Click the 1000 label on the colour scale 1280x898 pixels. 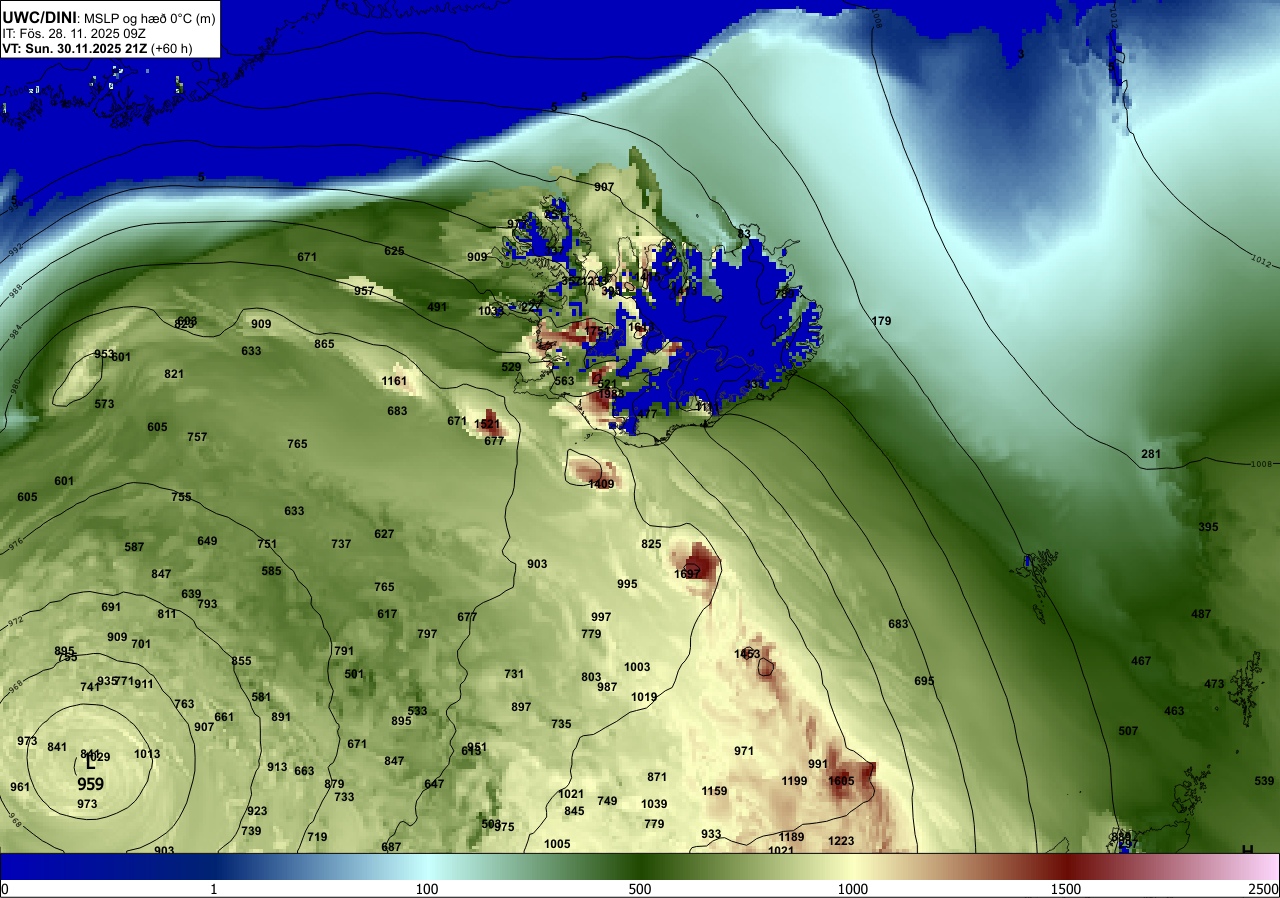[852, 889]
